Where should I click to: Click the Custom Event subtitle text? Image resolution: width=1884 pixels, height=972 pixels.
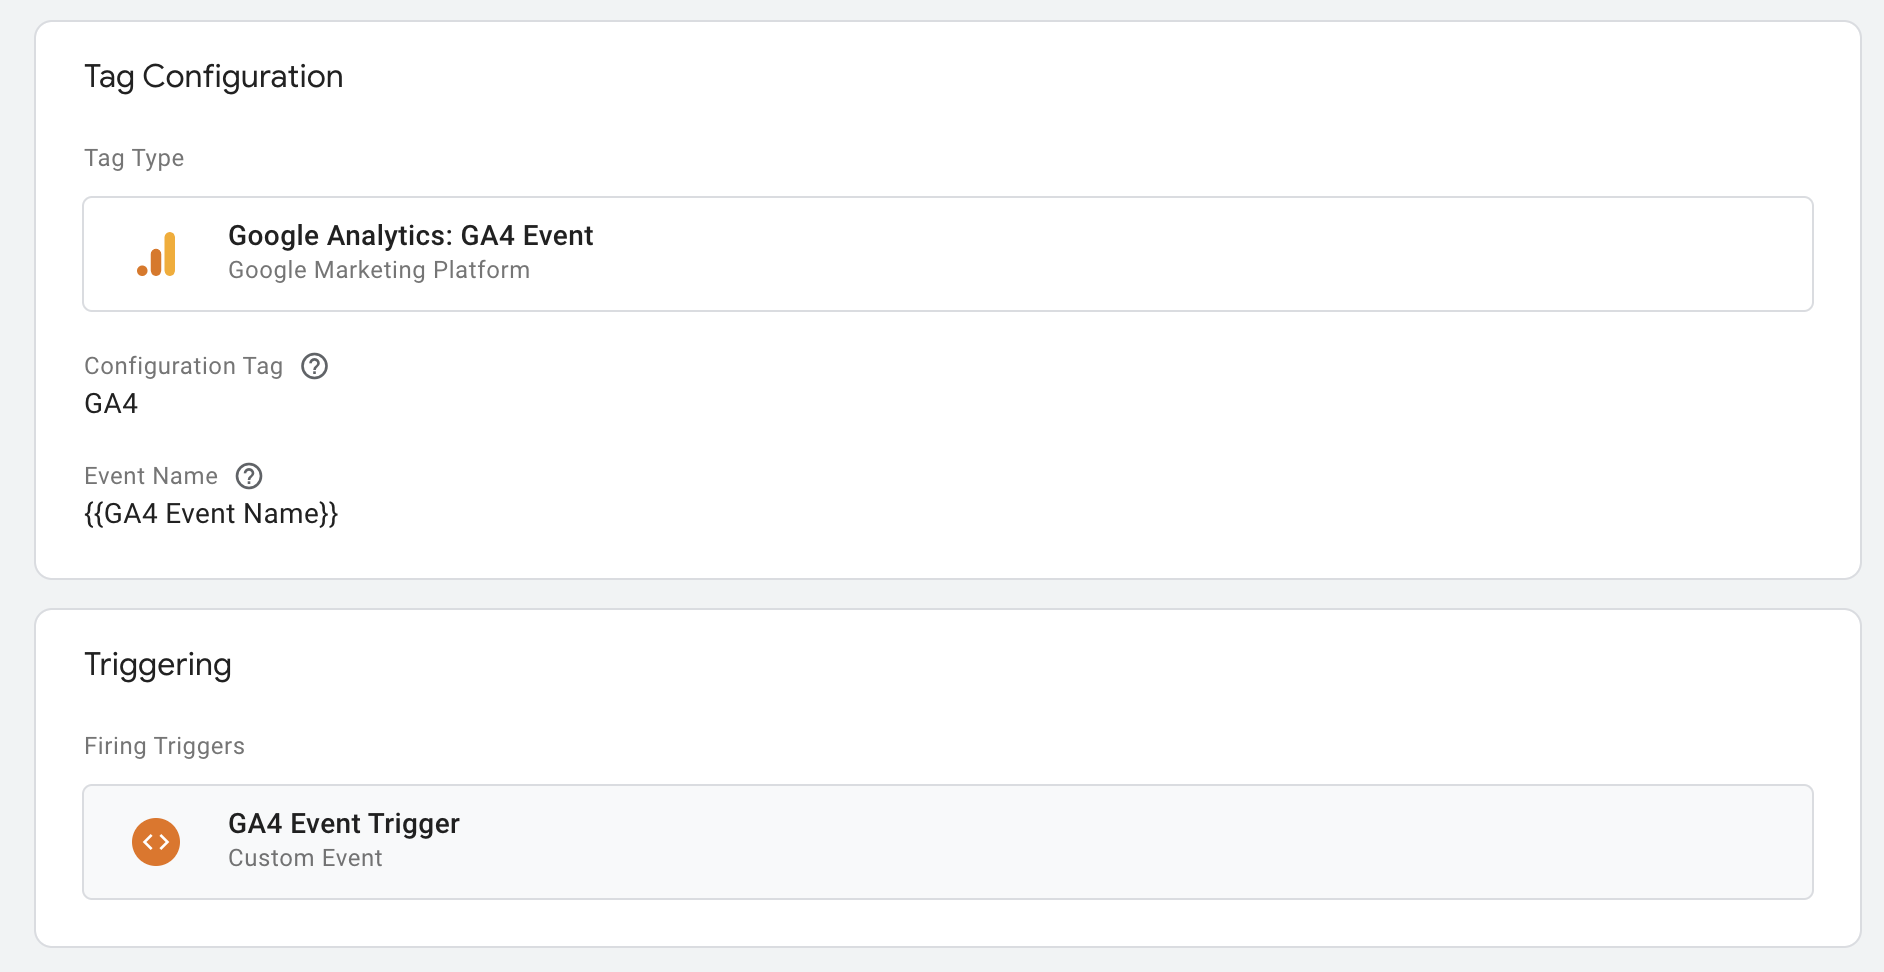tap(305, 858)
